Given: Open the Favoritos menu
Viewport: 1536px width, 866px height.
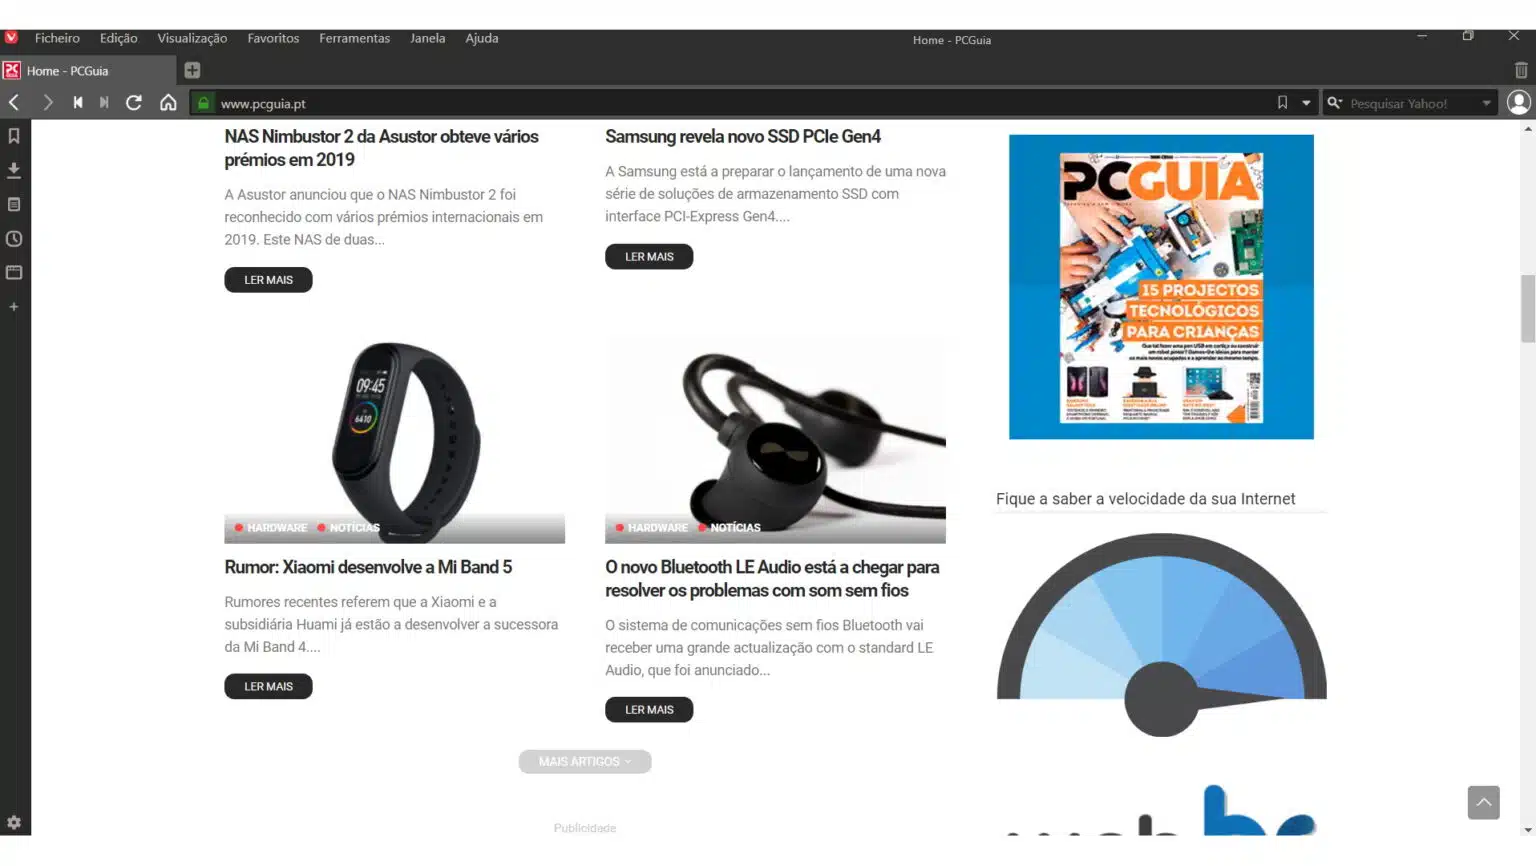Looking at the screenshot, I should 273,38.
